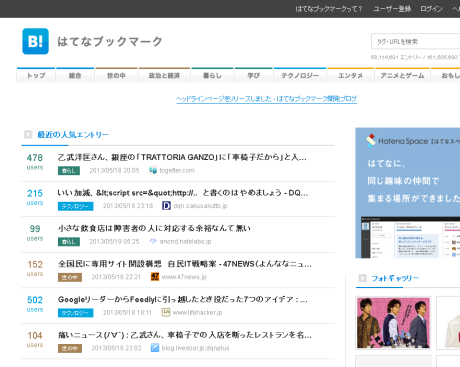Click the Hatena Space logo icon in banner
Viewport: 460px width, 367px height.
pyautogui.click(x=371, y=141)
